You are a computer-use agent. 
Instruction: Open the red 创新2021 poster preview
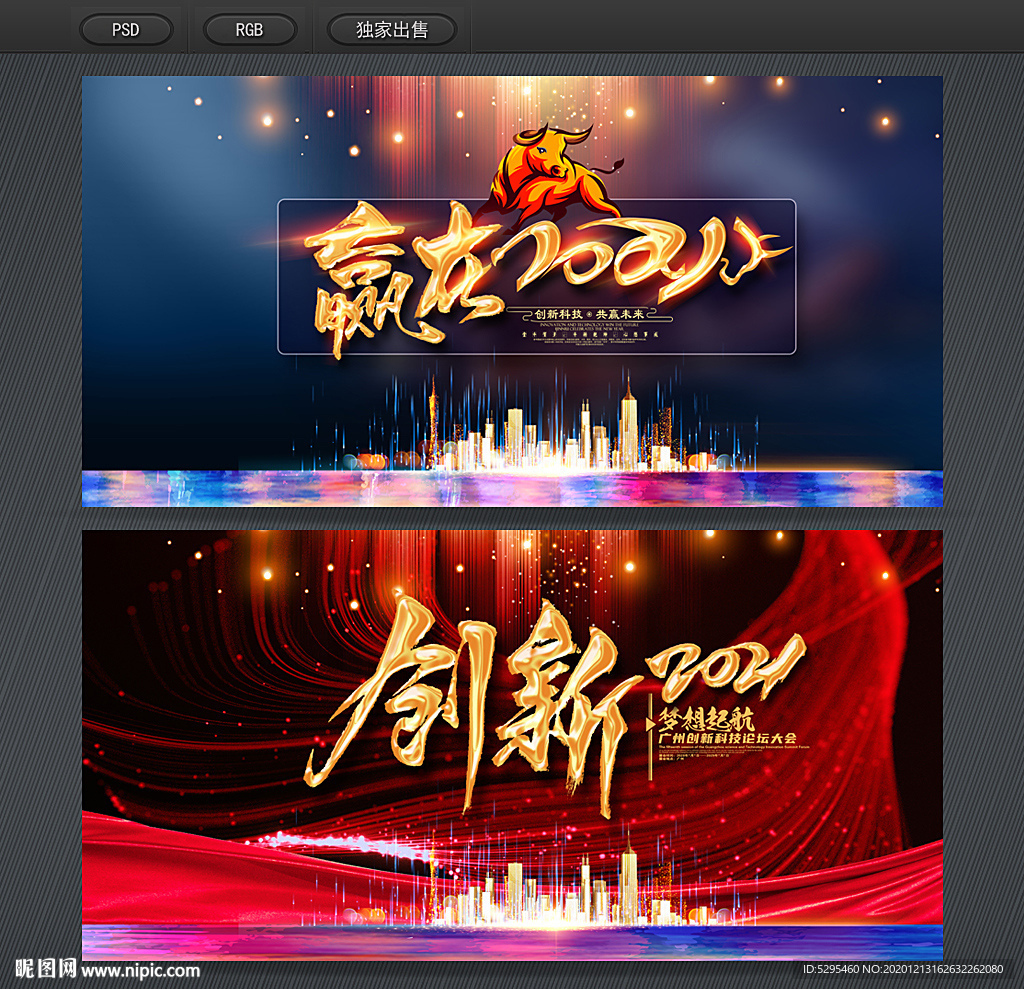512,745
